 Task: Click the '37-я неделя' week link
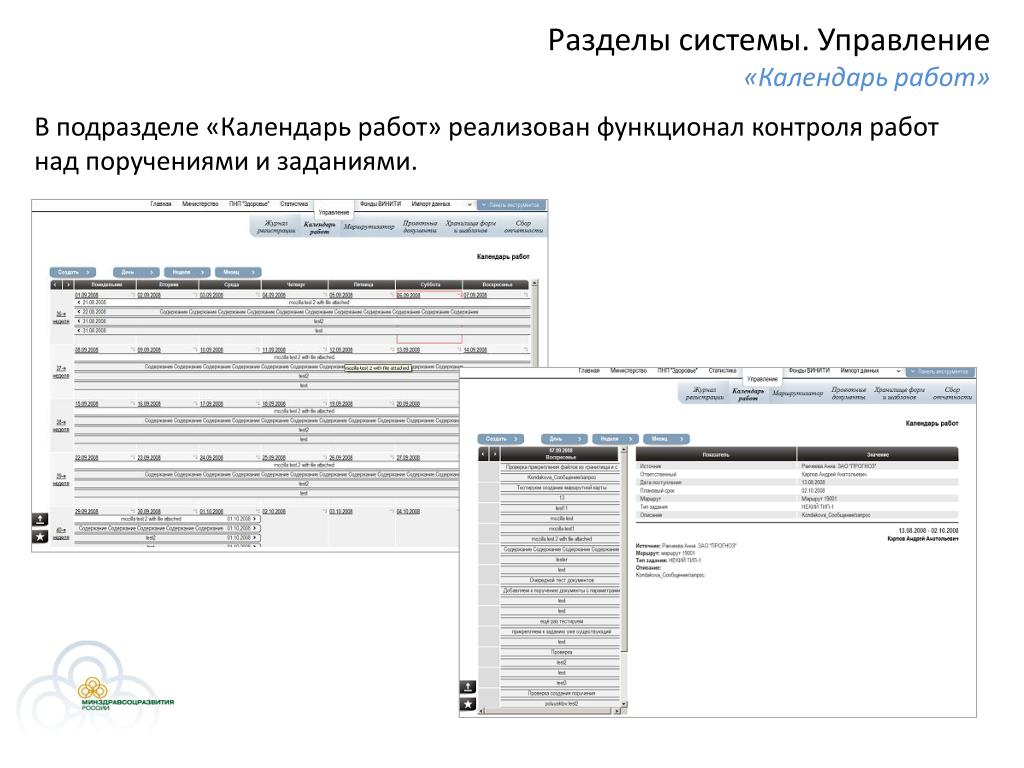click(61, 372)
